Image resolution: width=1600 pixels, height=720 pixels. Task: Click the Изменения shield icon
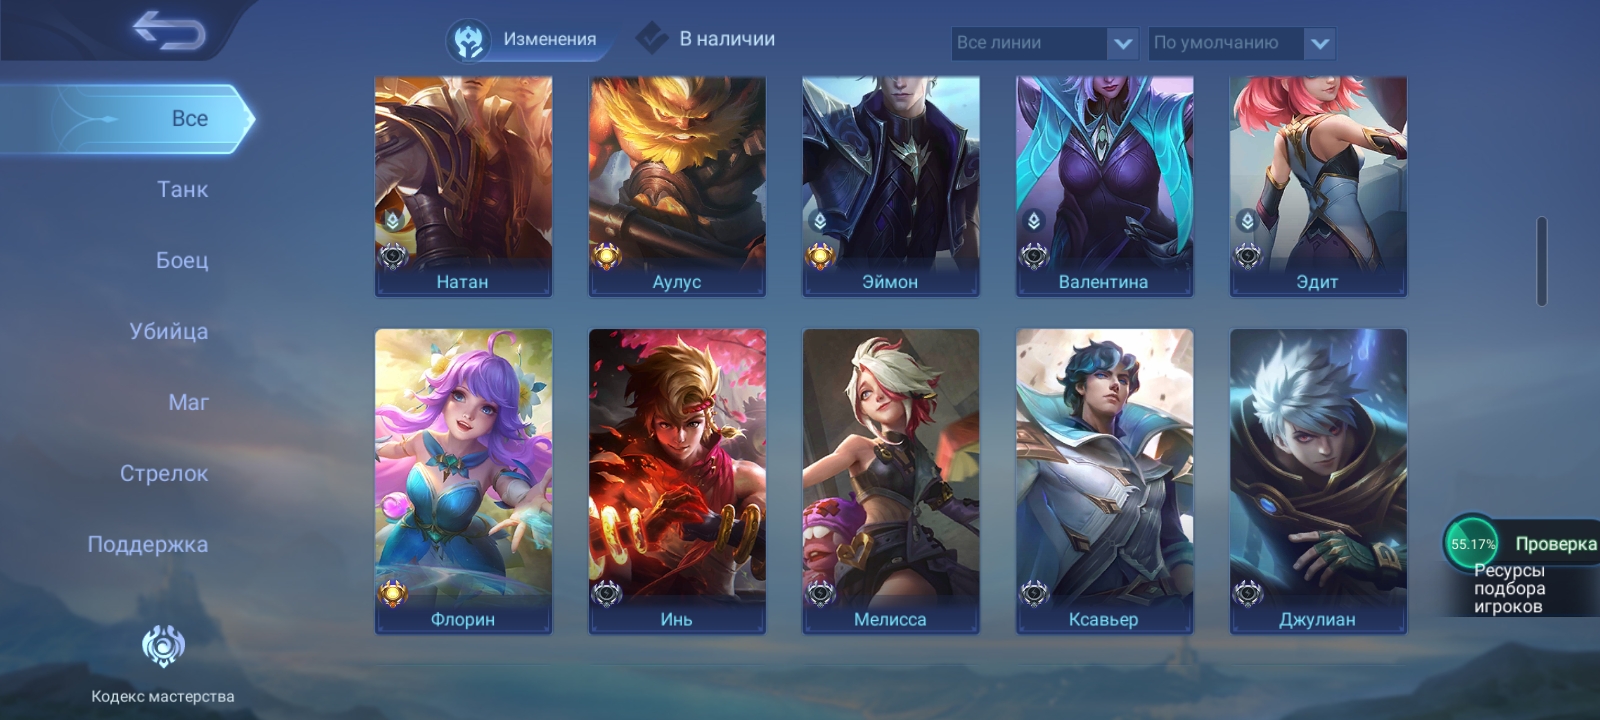pyautogui.click(x=468, y=40)
